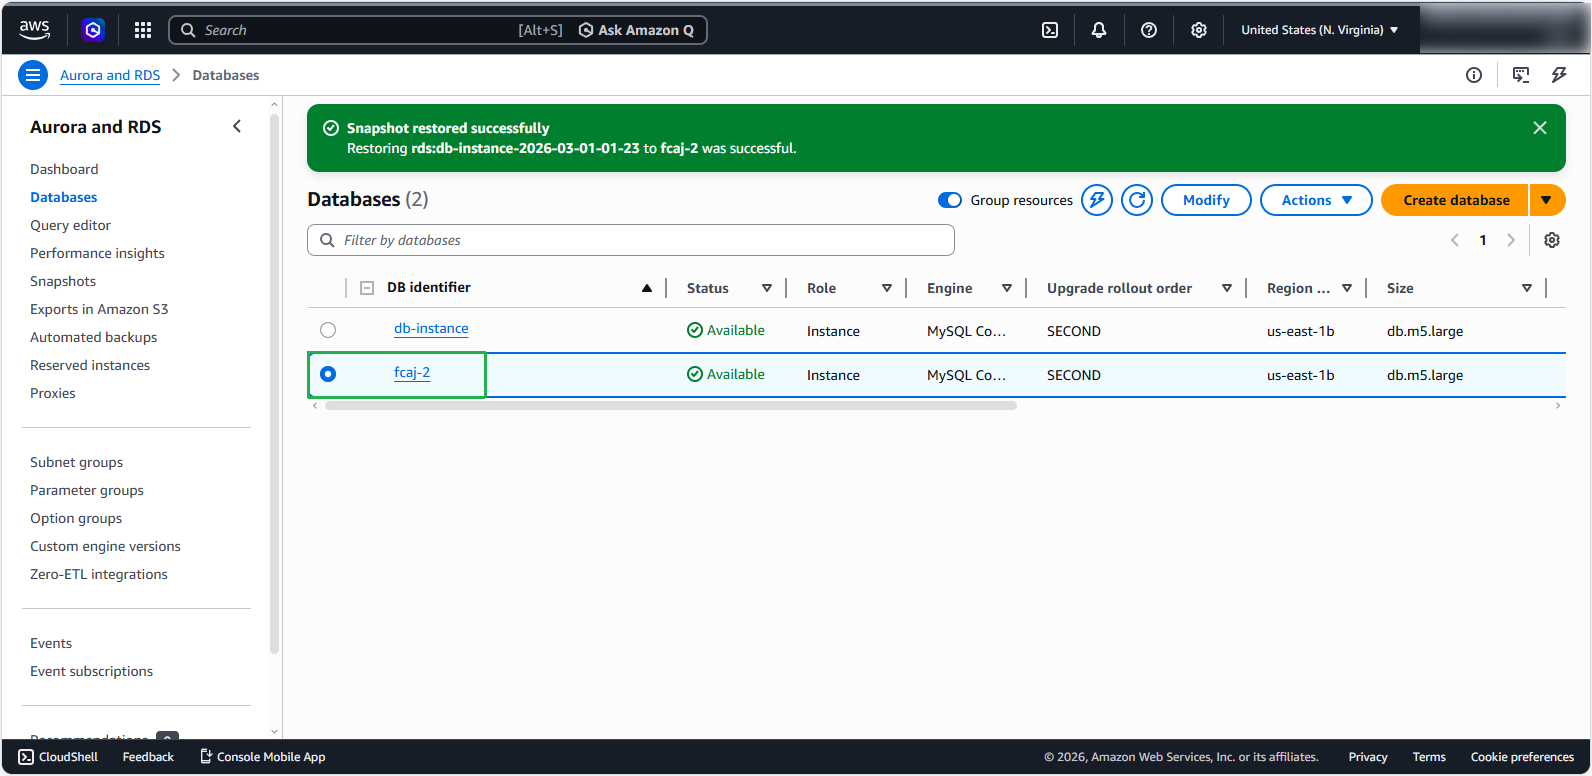Click the Create database button
1592x776 pixels.
pos(1456,200)
